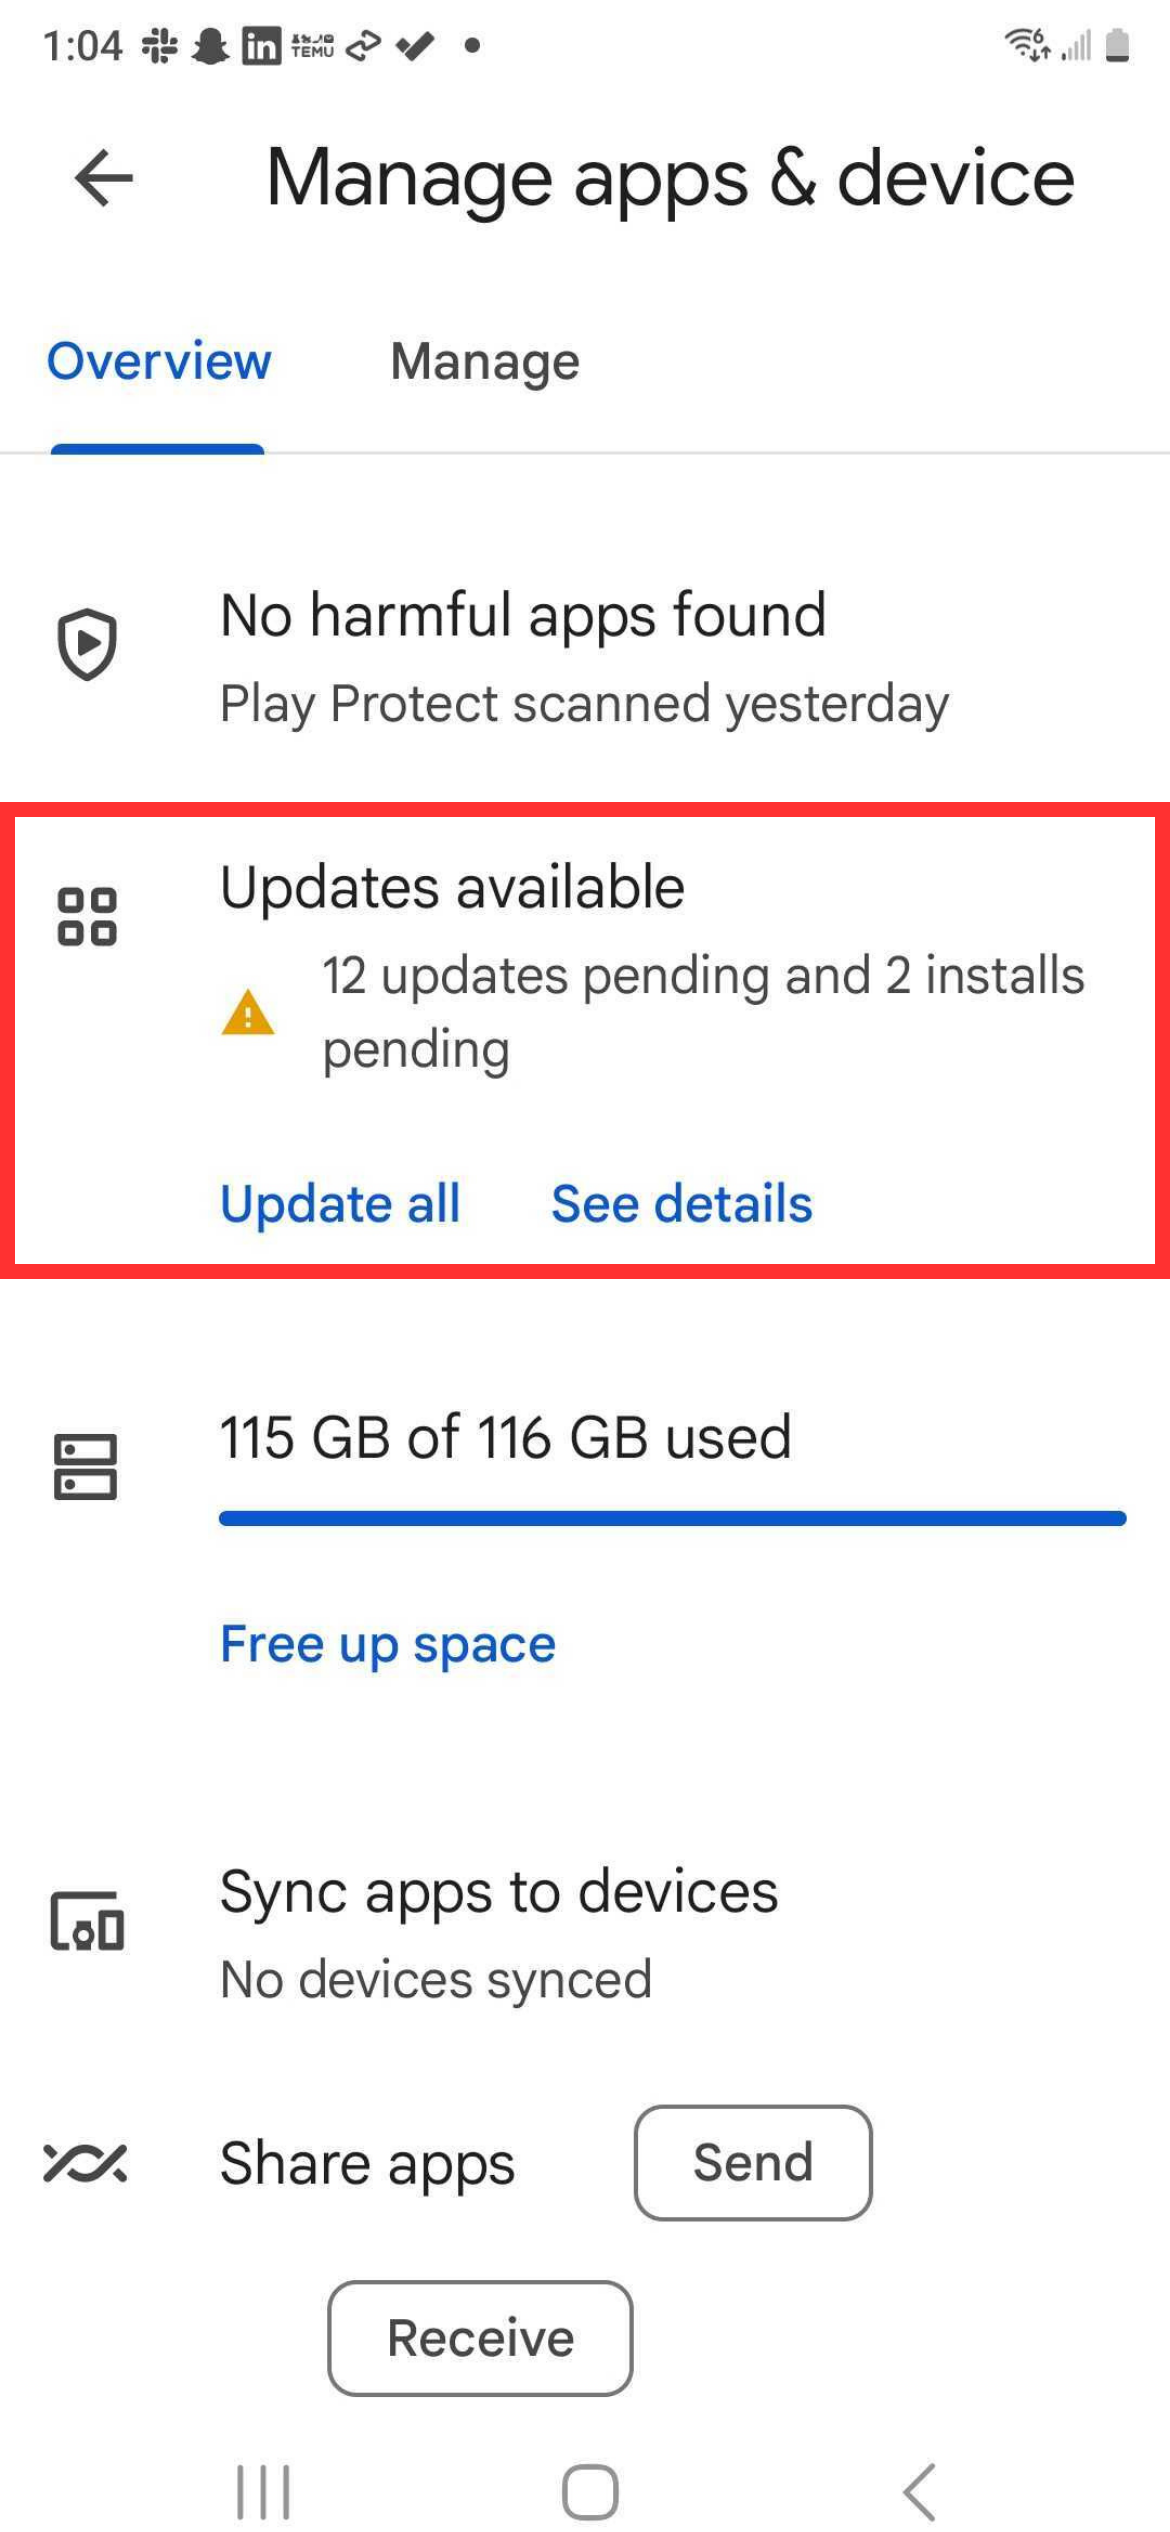Screen dimensions: 1170x2532
Task: Tap the yellow warning triangle icon
Action: pyautogui.click(x=248, y=1012)
